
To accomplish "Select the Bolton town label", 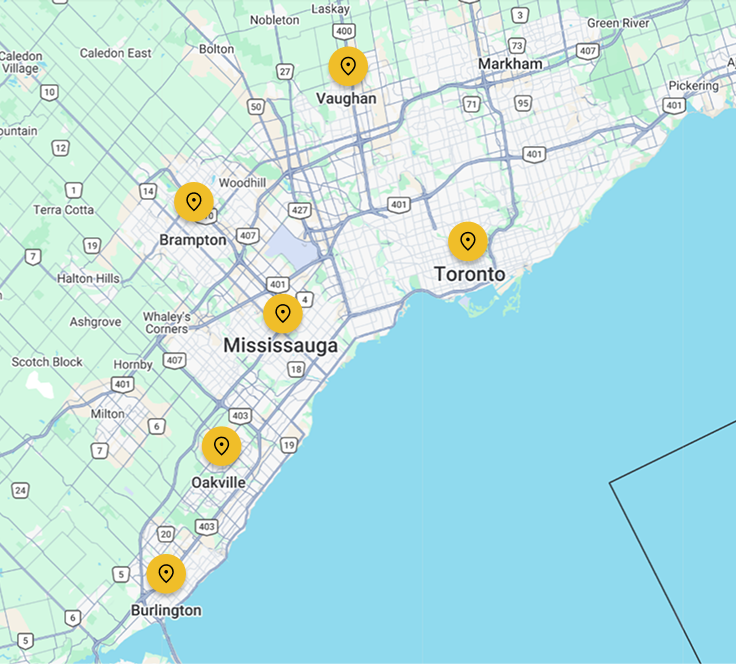I will [x=217, y=48].
